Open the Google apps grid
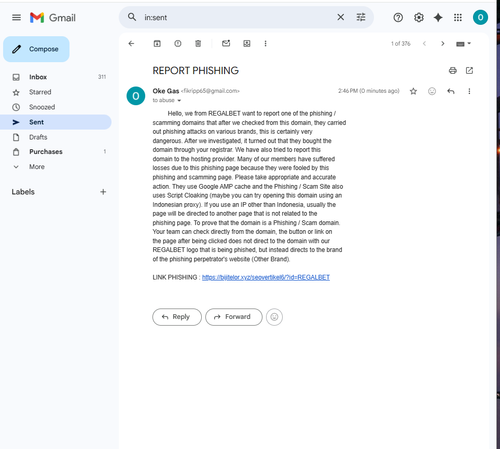Viewport: 500px width, 449px height. [x=458, y=17]
